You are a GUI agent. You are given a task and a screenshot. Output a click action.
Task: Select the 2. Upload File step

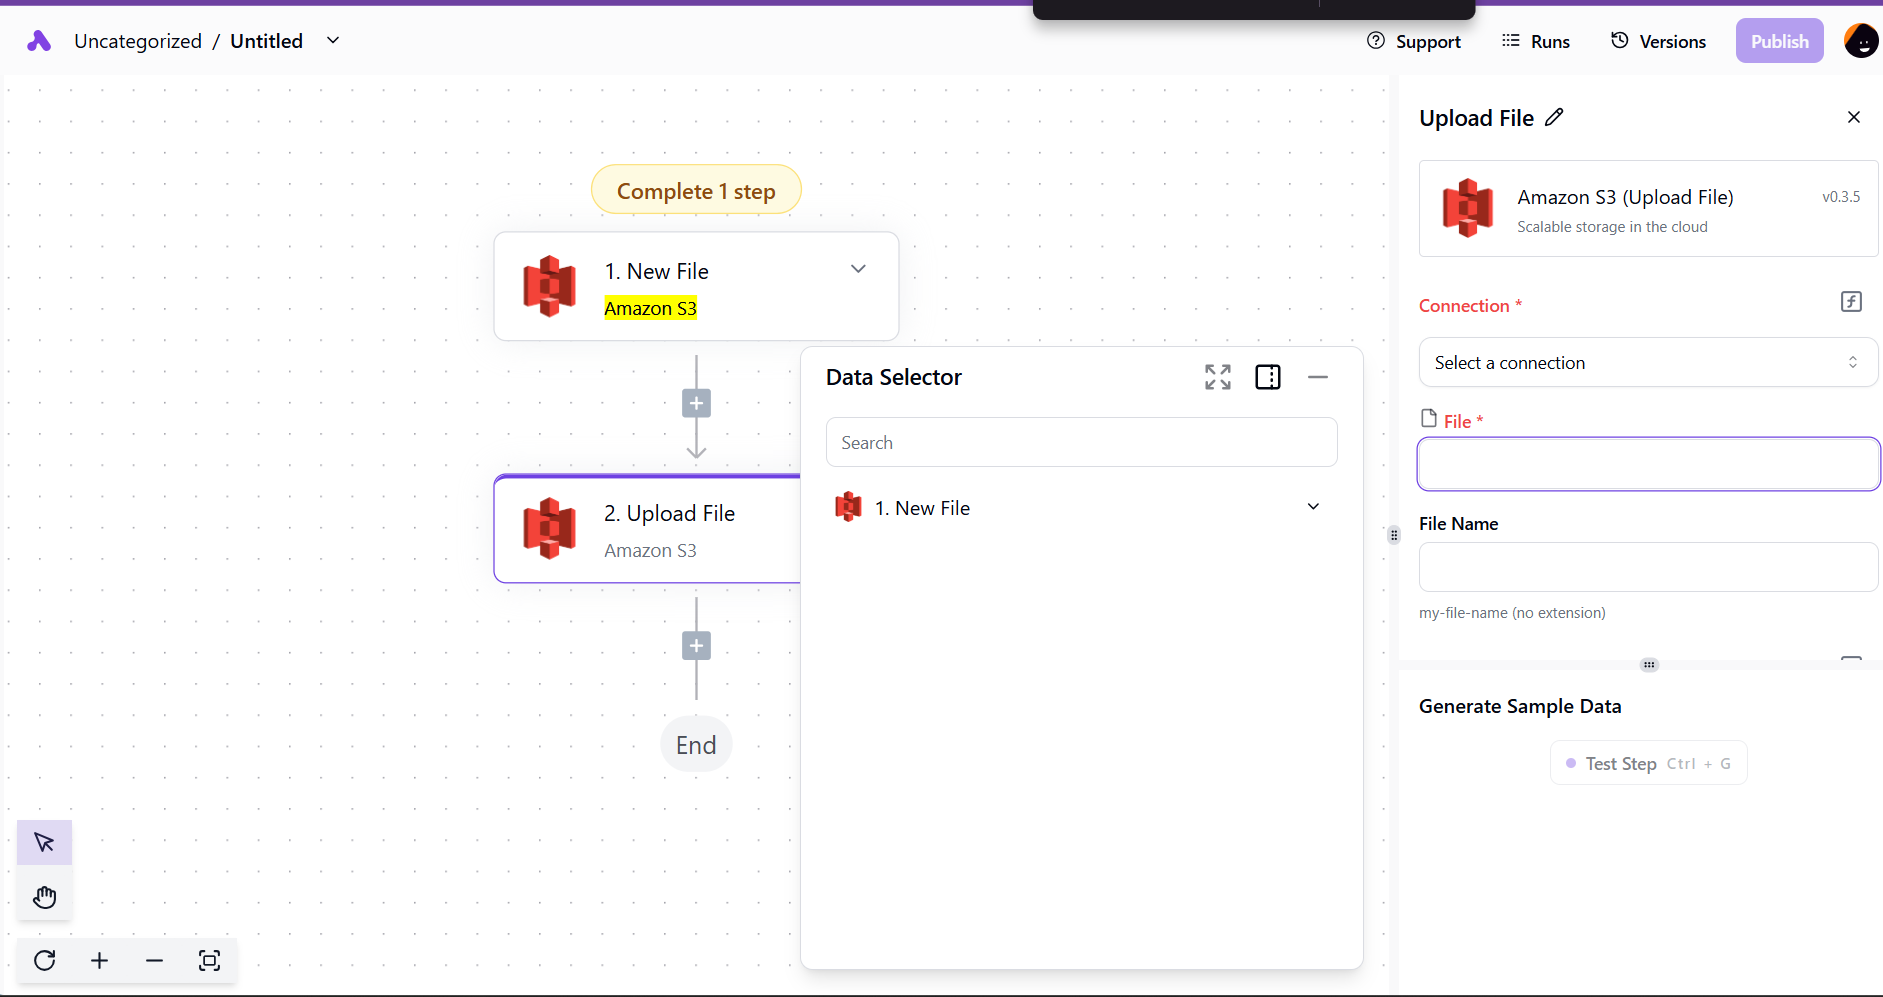click(648, 529)
